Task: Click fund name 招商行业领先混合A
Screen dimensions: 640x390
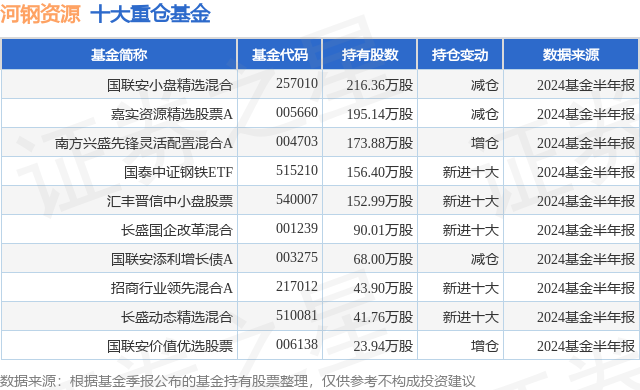Action: (172, 288)
